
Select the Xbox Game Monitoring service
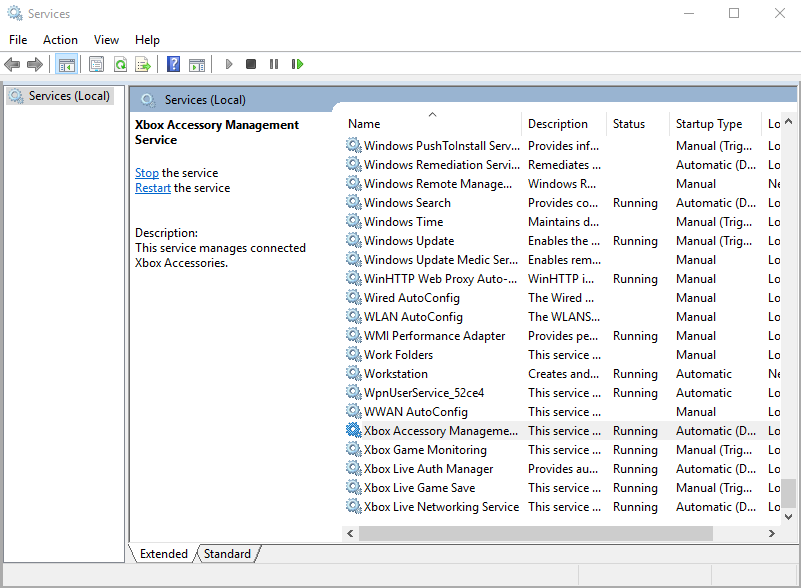[422, 449]
